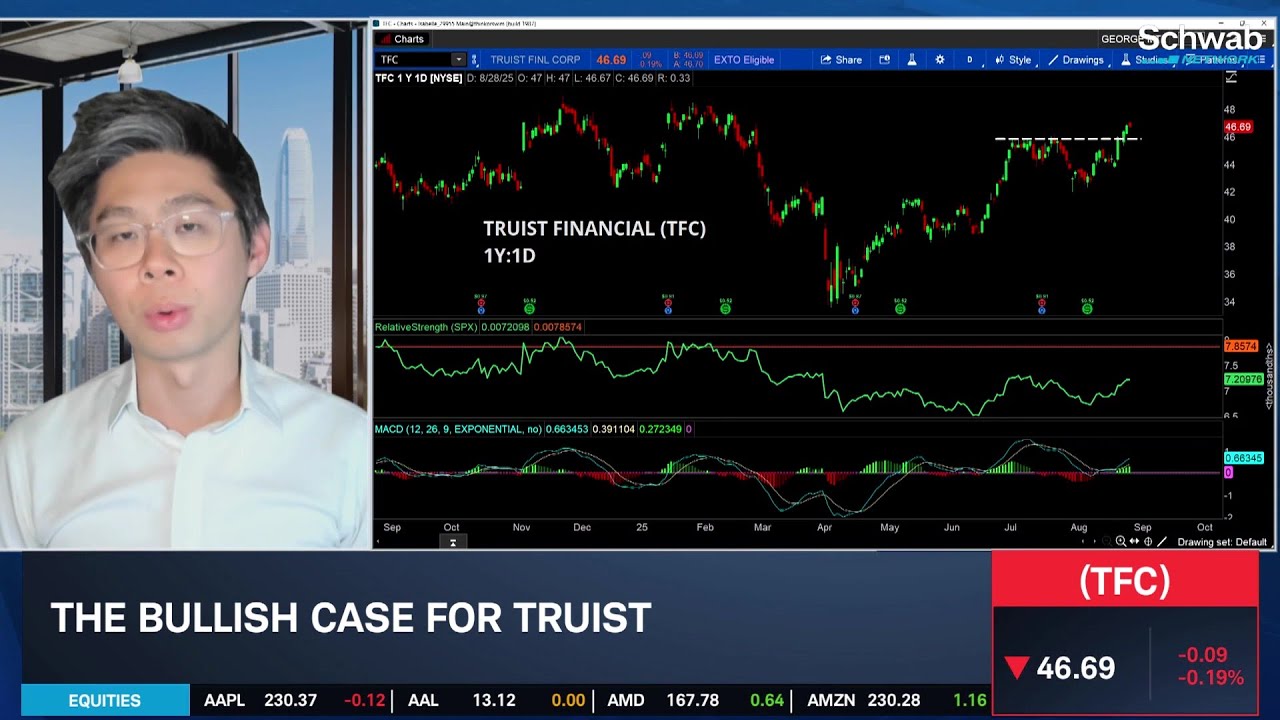Viewport: 1280px width, 720px height.
Task: Click the Nov label on time axis
Action: click(x=521, y=527)
